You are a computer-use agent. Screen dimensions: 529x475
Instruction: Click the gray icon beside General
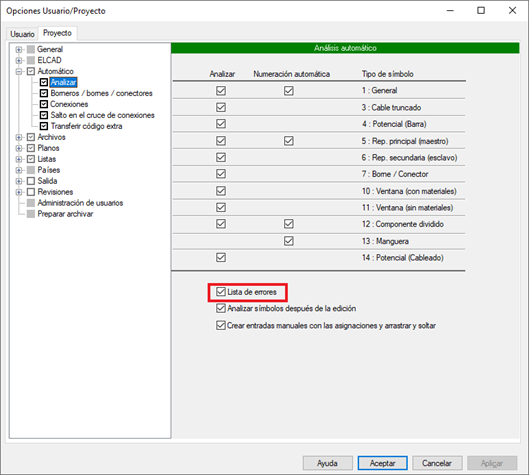(x=31, y=50)
